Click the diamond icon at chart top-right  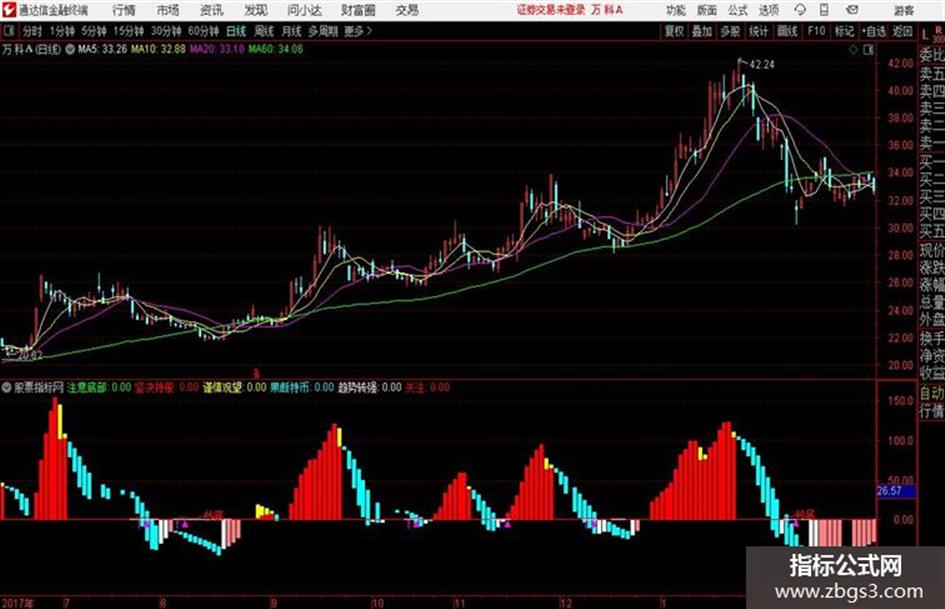pyautogui.click(x=853, y=50)
